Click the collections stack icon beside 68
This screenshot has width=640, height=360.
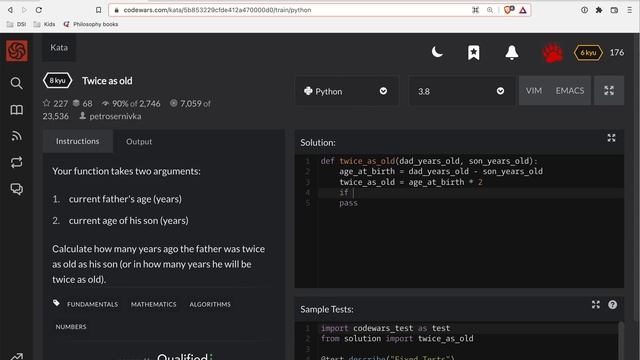(x=76, y=103)
